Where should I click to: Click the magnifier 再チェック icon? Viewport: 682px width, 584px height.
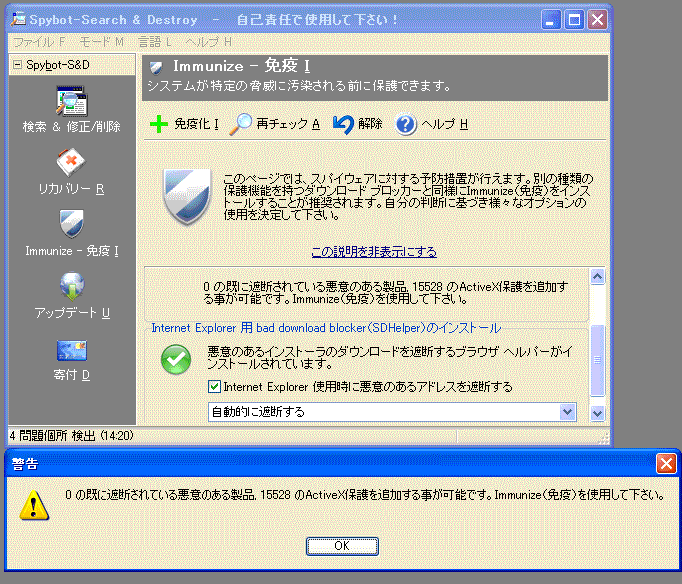coord(241,124)
